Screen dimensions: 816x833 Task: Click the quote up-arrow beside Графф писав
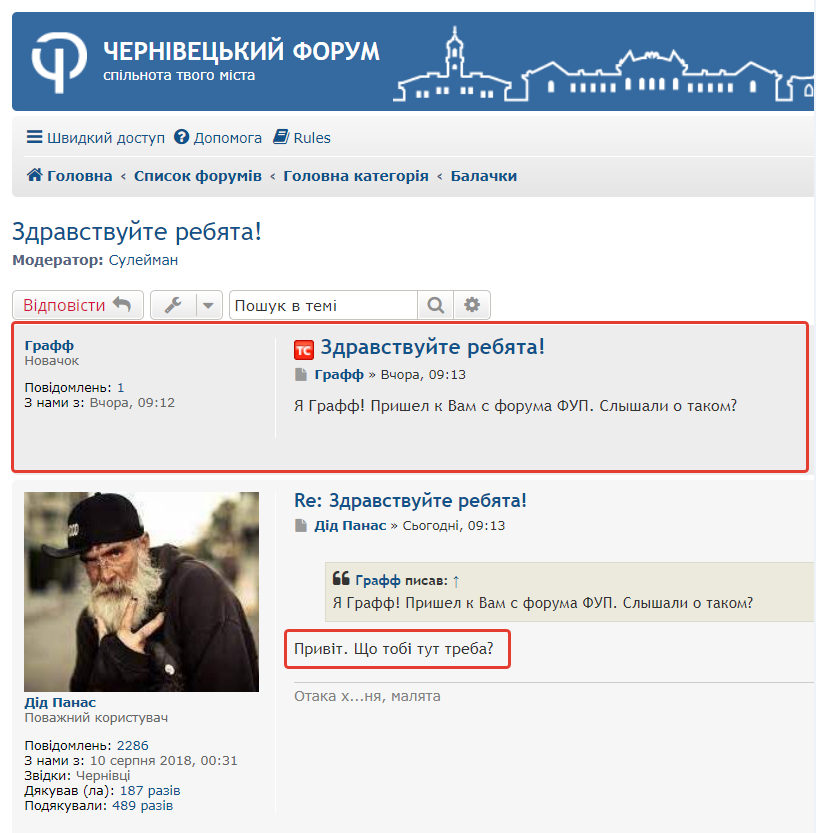point(456,581)
